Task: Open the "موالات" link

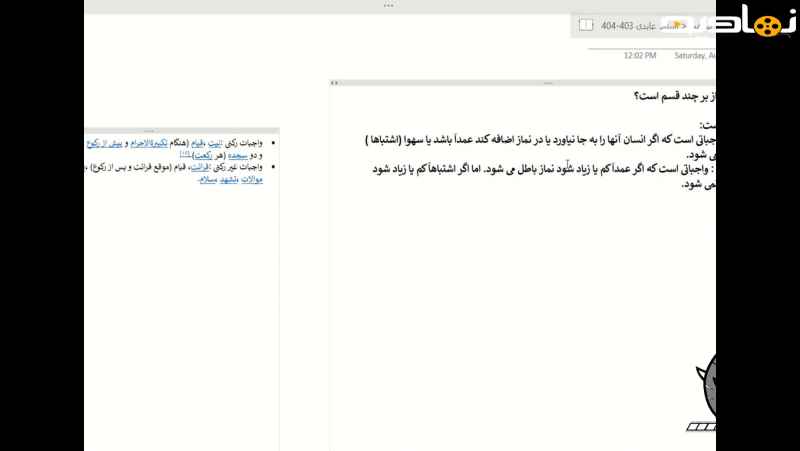Action: pos(252,180)
